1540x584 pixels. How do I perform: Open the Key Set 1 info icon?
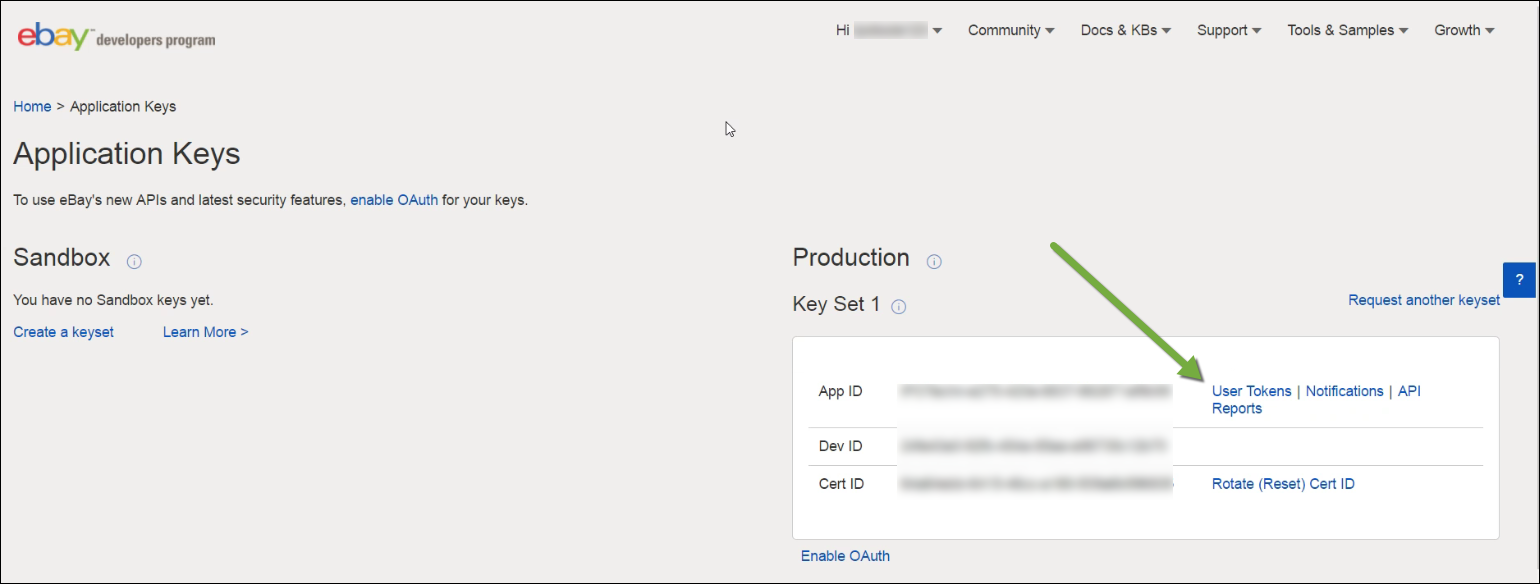tap(898, 307)
